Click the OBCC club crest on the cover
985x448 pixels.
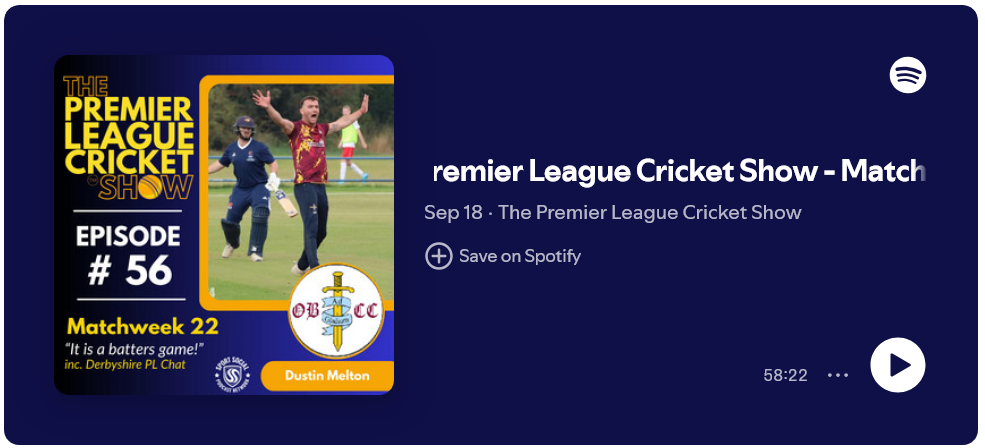(336, 310)
